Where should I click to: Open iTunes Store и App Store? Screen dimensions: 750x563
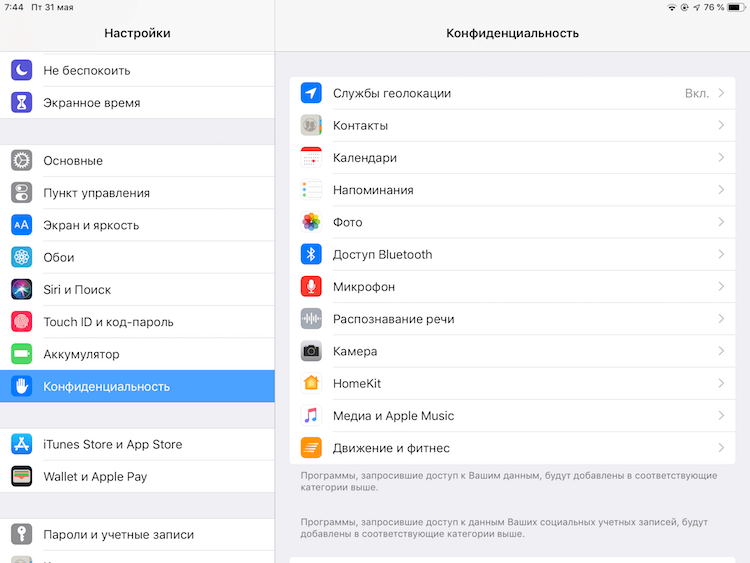[x=137, y=444]
